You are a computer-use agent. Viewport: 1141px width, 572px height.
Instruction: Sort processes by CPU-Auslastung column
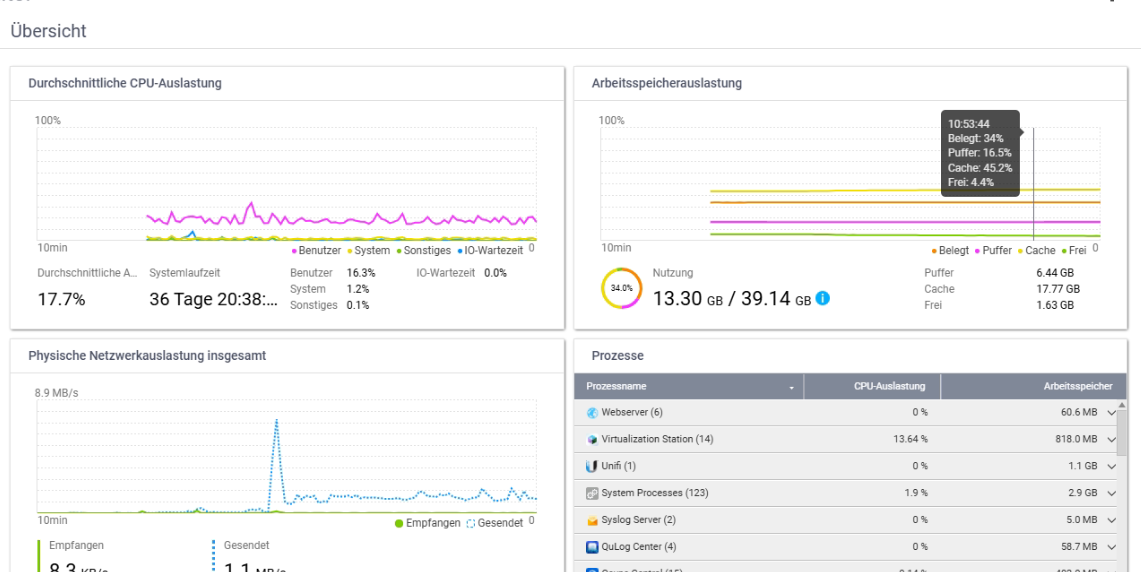pos(872,386)
